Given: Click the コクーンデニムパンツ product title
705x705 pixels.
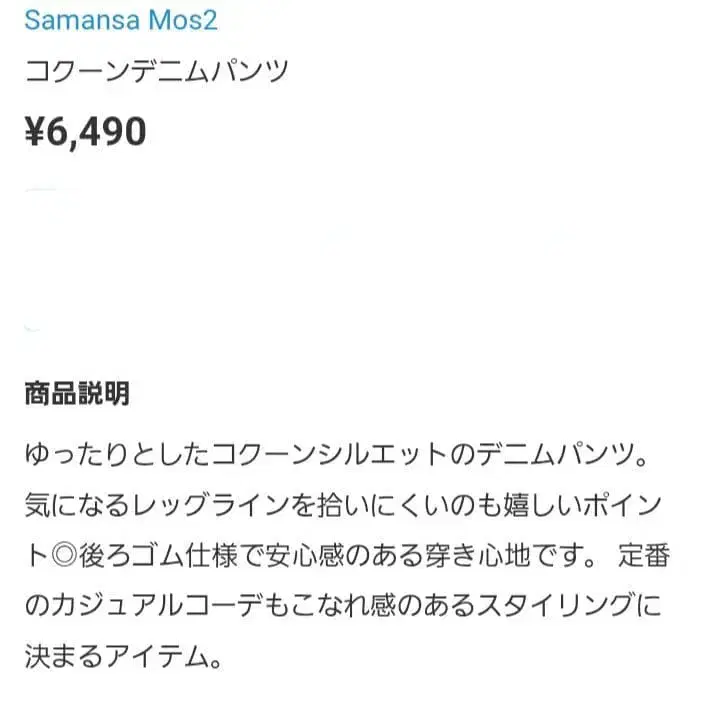Looking at the screenshot, I should 156,72.
